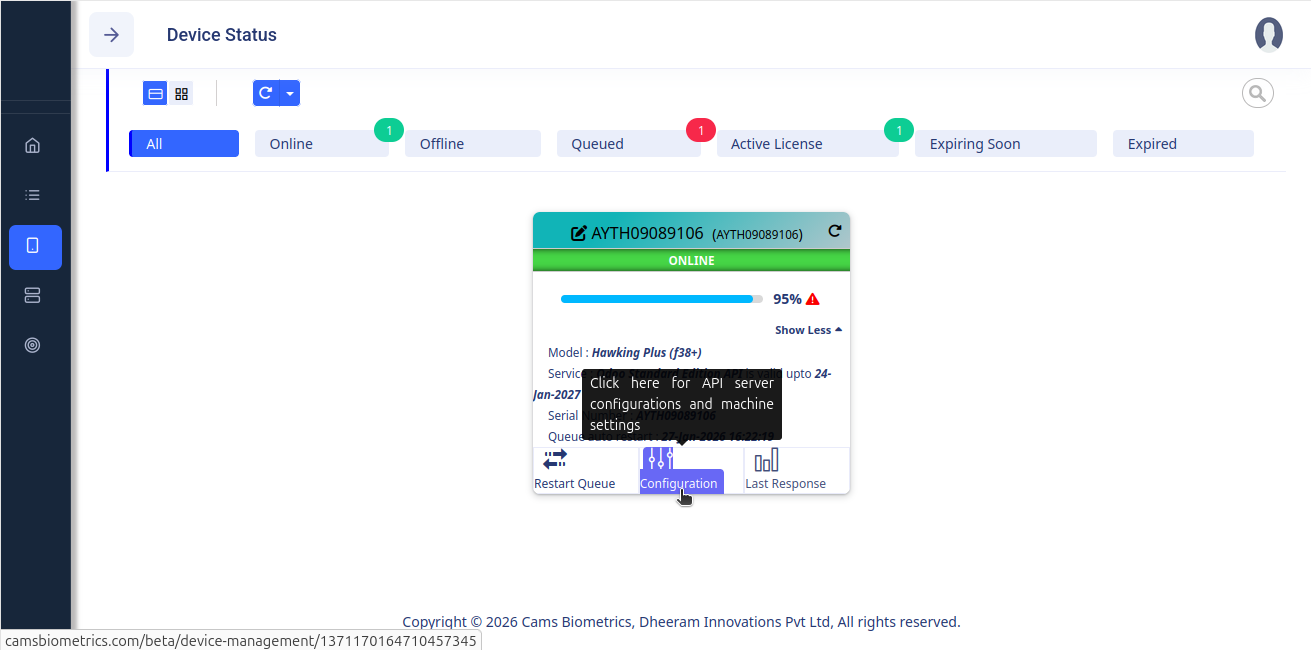Expand the sidebar with arrow button
The width and height of the screenshot is (1311, 650).
112,35
